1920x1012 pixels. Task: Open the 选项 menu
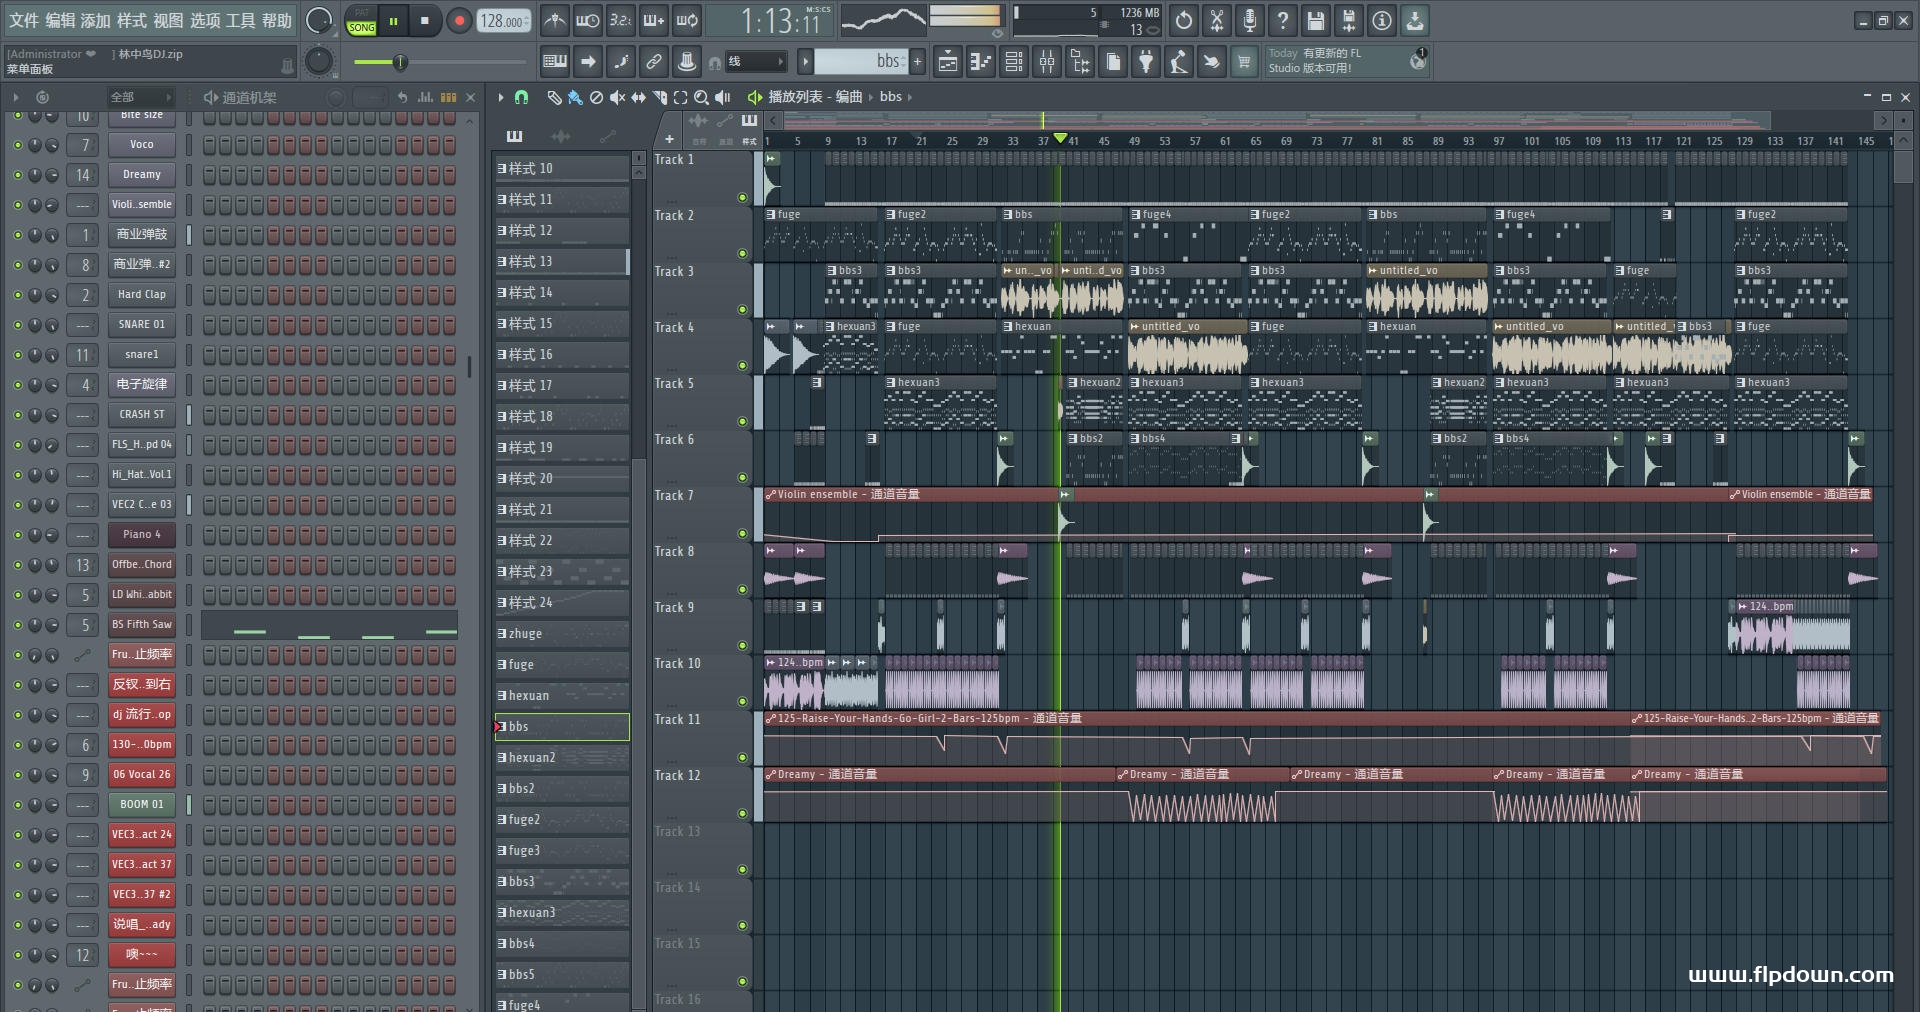[x=205, y=20]
